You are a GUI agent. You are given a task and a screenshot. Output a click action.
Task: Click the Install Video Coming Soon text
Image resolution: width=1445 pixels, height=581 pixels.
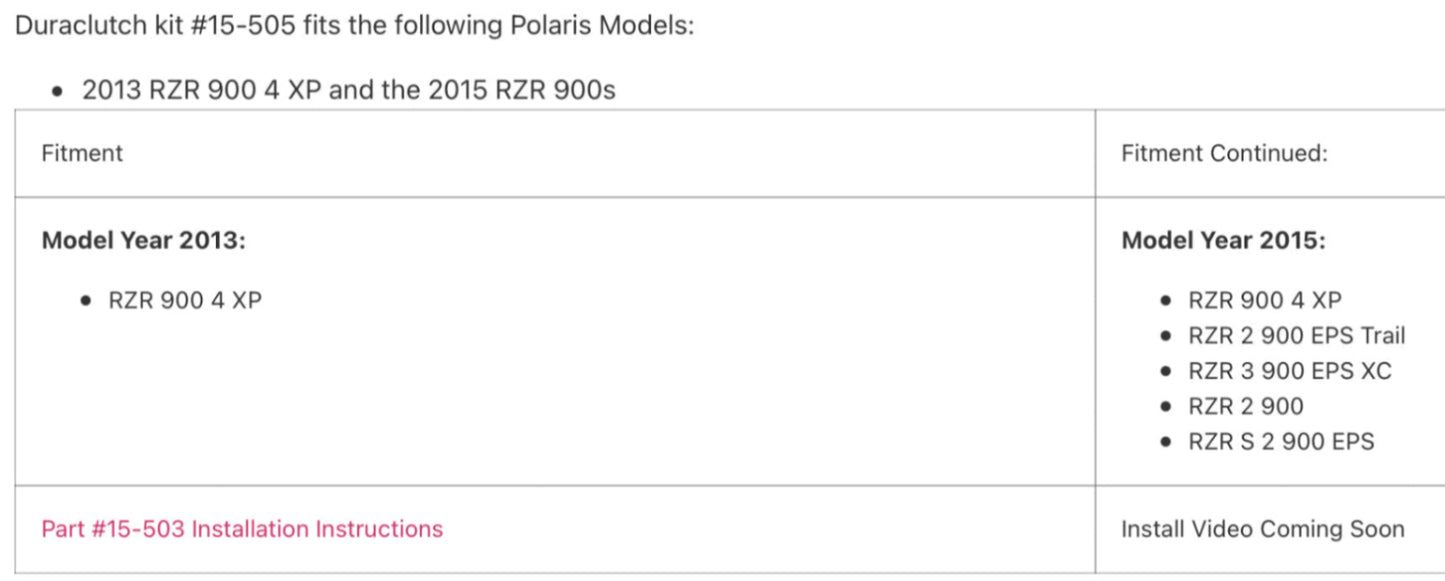(x=1262, y=529)
